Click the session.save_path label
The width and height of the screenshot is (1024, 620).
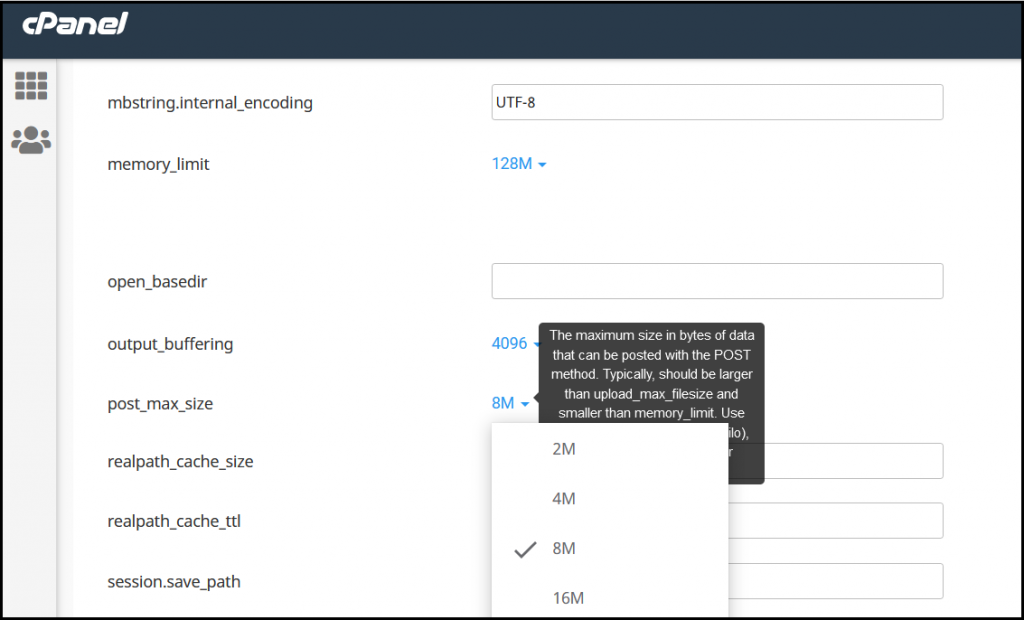click(x=174, y=581)
